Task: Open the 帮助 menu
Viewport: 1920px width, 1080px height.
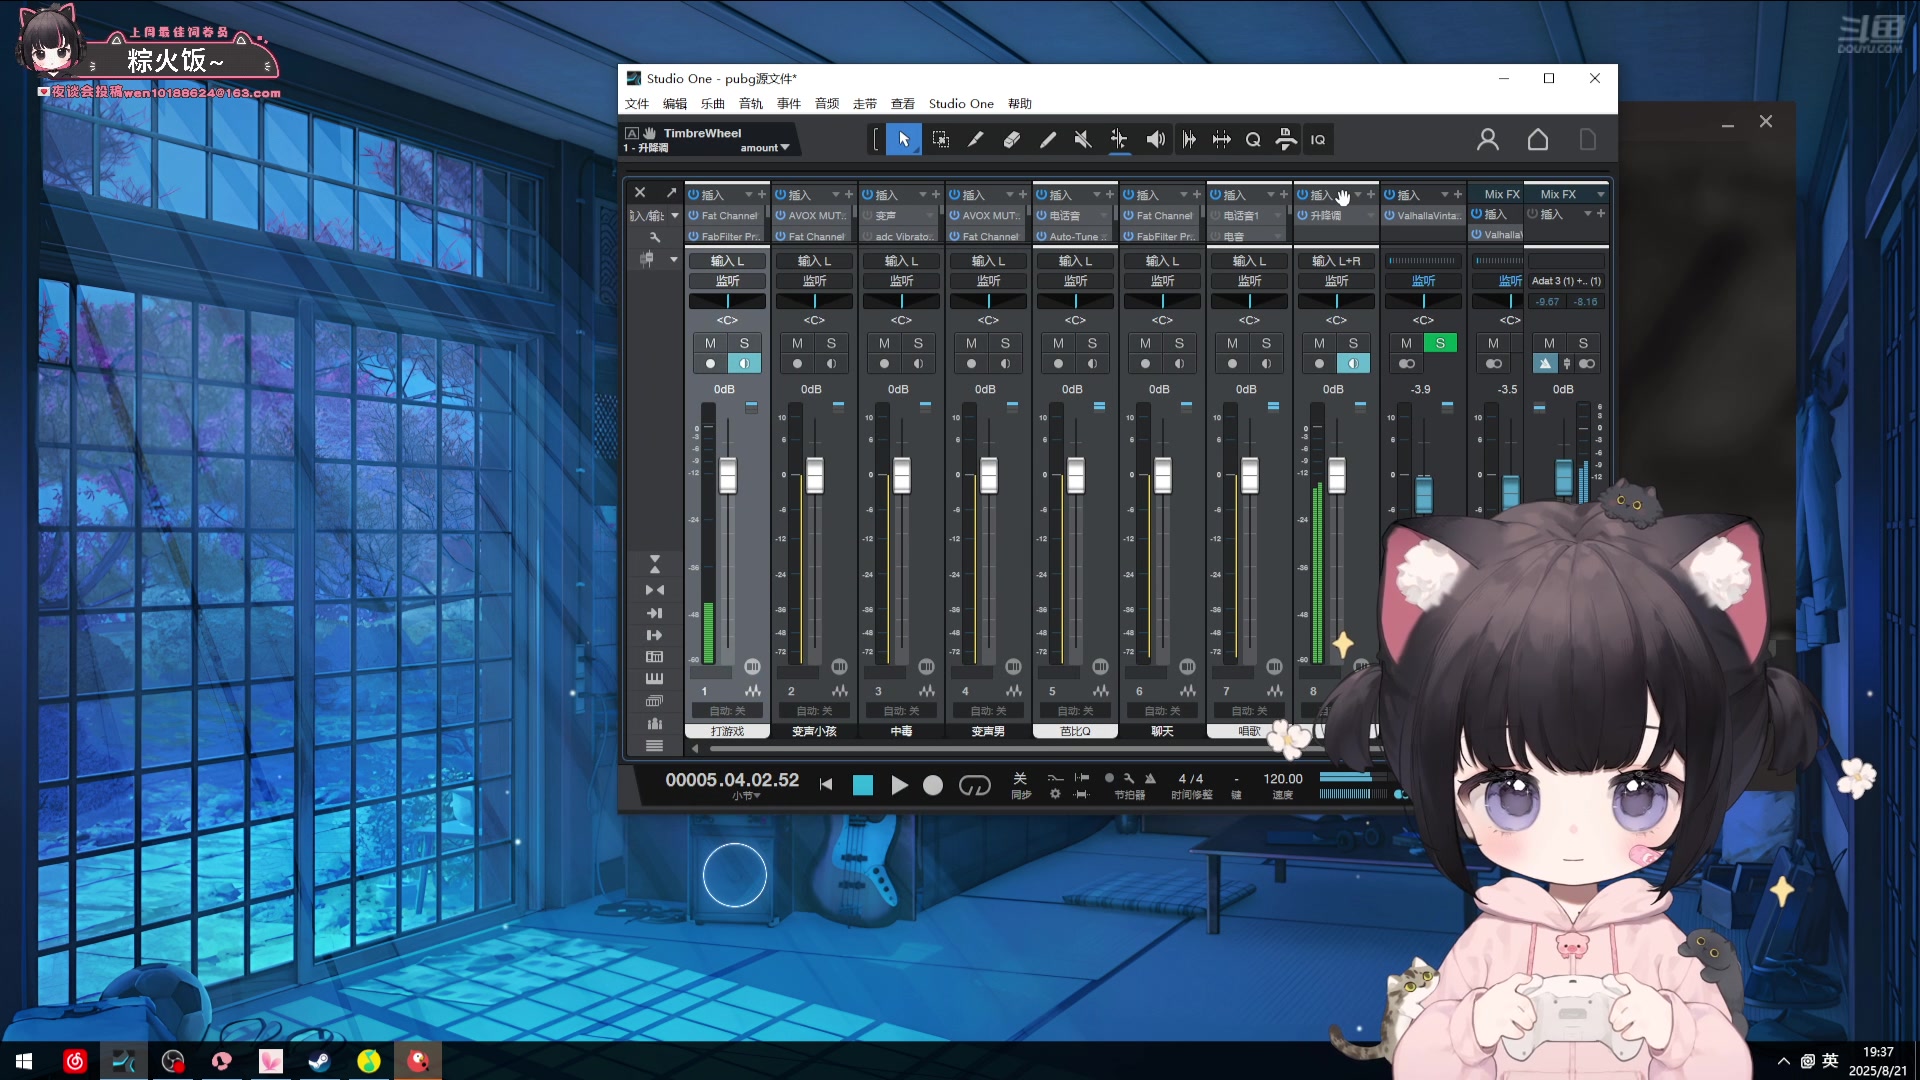Action: coord(1020,104)
